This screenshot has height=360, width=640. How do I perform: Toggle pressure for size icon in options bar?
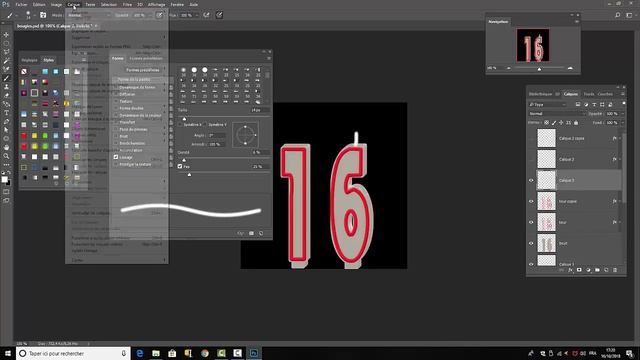point(219,15)
